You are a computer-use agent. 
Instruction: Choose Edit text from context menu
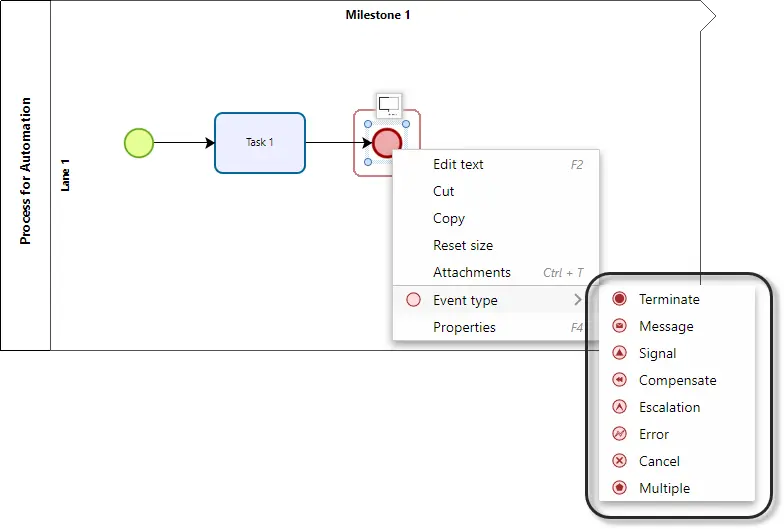pyautogui.click(x=496, y=164)
